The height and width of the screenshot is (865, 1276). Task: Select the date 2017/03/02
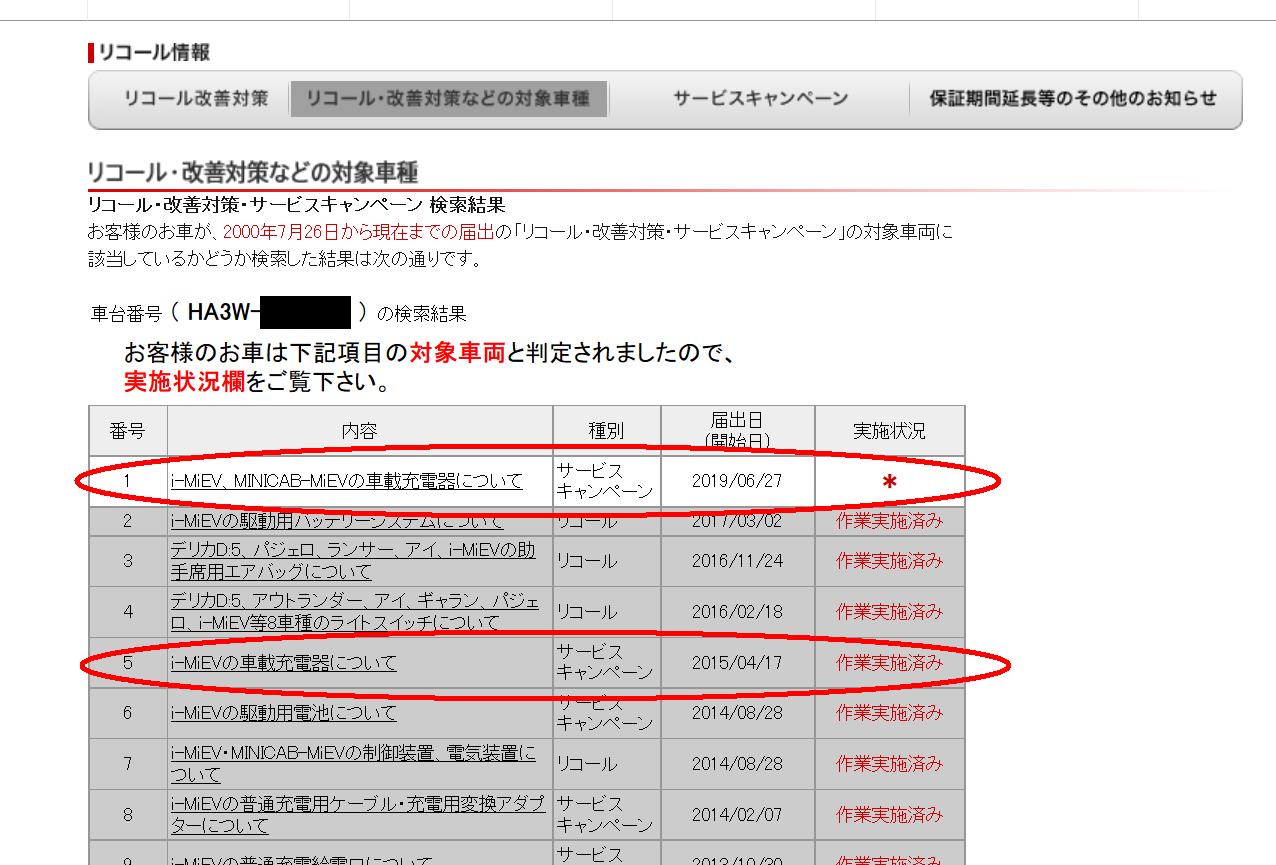click(x=737, y=522)
